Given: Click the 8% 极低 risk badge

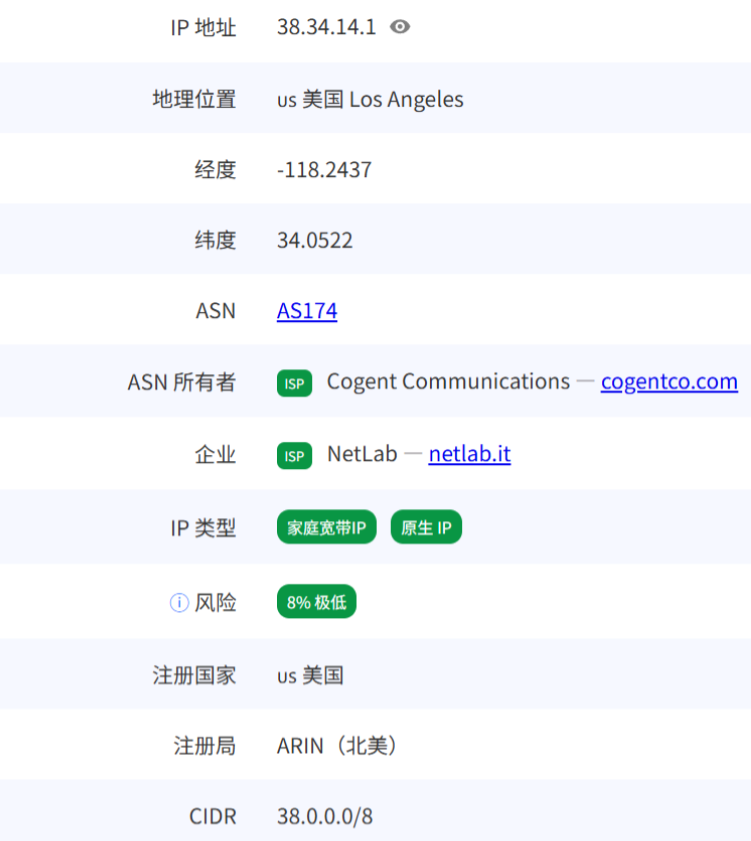Looking at the screenshot, I should pos(316,603).
